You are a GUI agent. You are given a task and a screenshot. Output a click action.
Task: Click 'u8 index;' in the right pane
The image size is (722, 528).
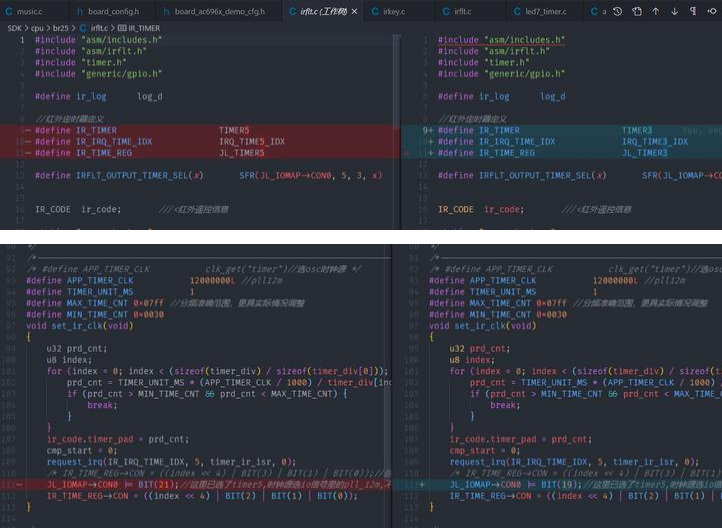[x=472, y=360]
